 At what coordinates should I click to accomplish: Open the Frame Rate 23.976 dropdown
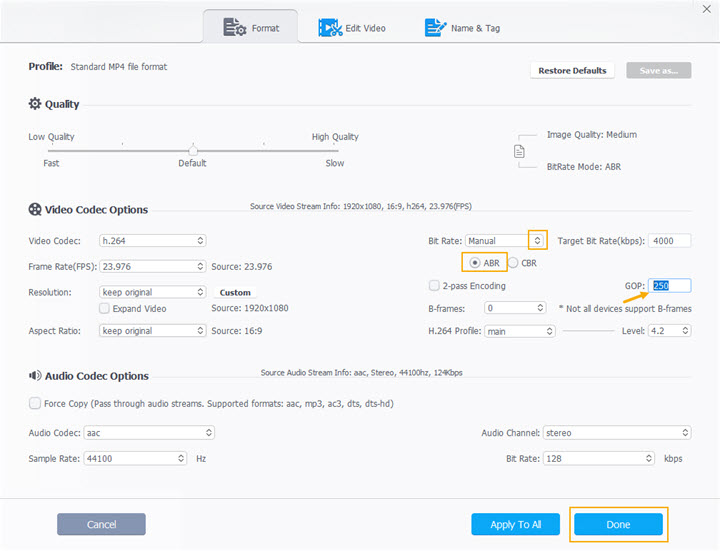(x=152, y=266)
